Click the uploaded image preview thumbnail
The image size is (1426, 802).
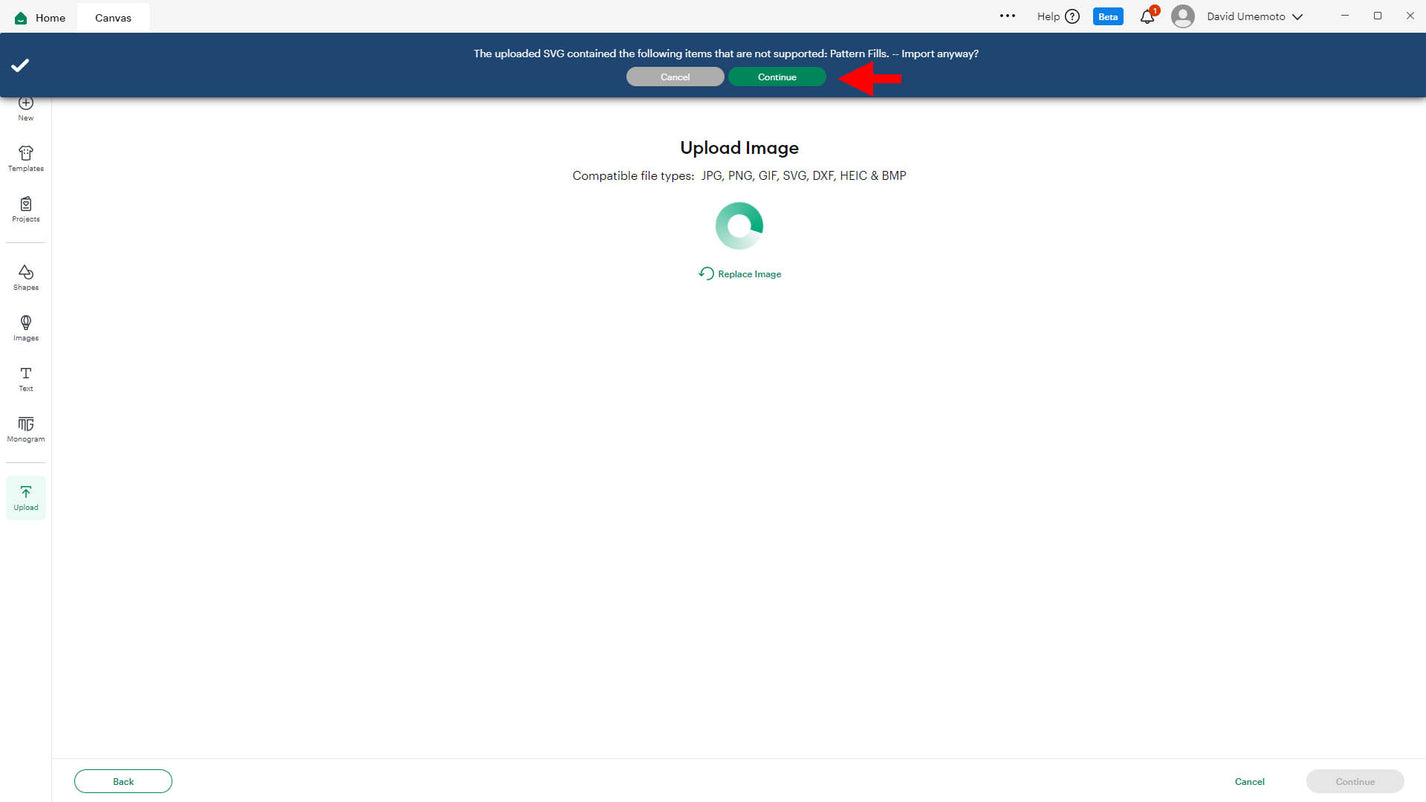(739, 226)
